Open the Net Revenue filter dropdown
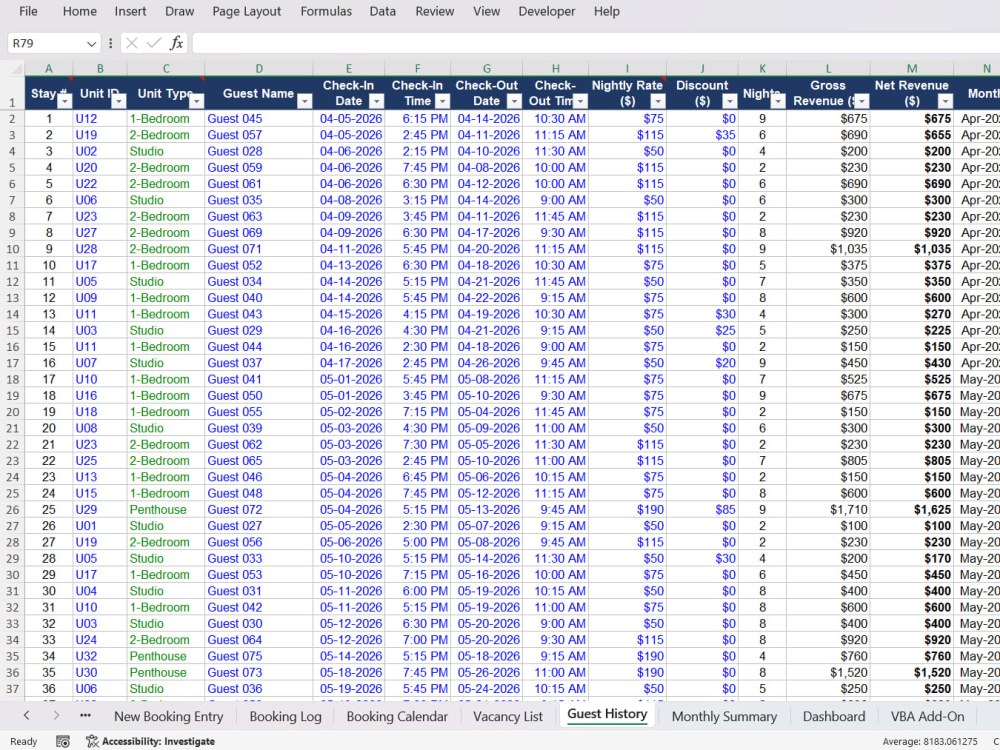Screen dimensions: 1000x750 click(945, 101)
